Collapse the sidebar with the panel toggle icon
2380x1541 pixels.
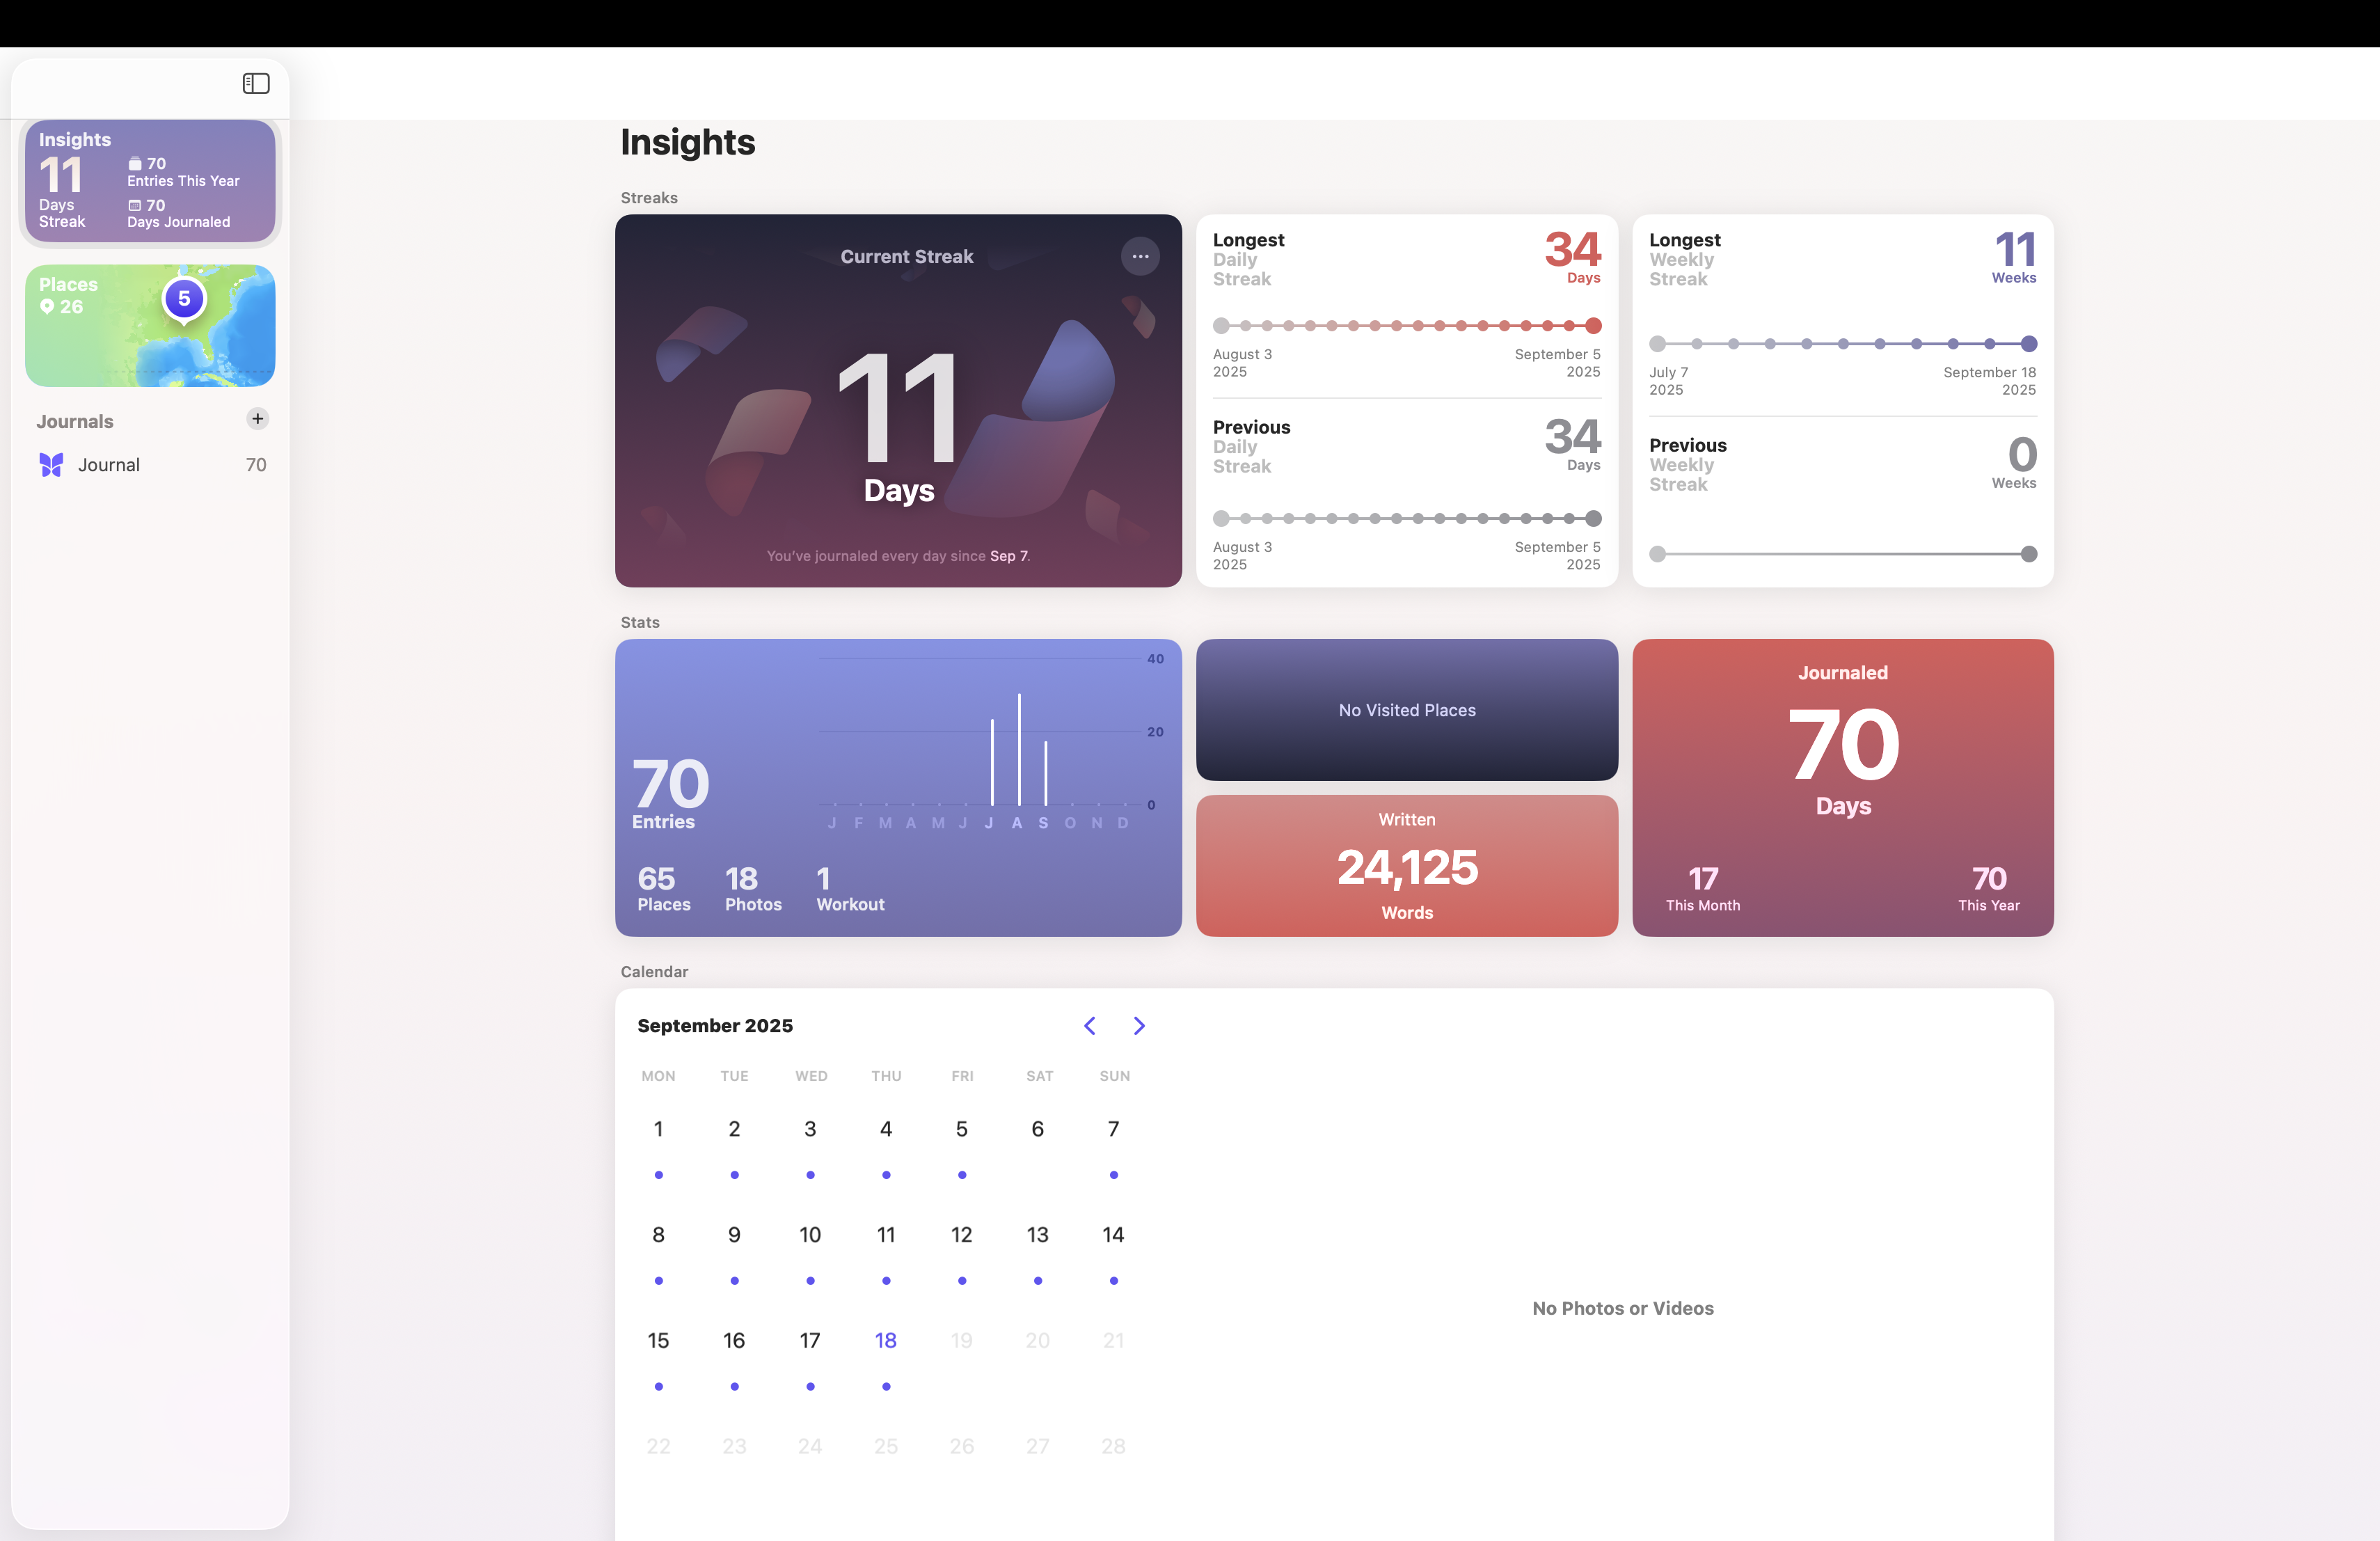click(256, 83)
